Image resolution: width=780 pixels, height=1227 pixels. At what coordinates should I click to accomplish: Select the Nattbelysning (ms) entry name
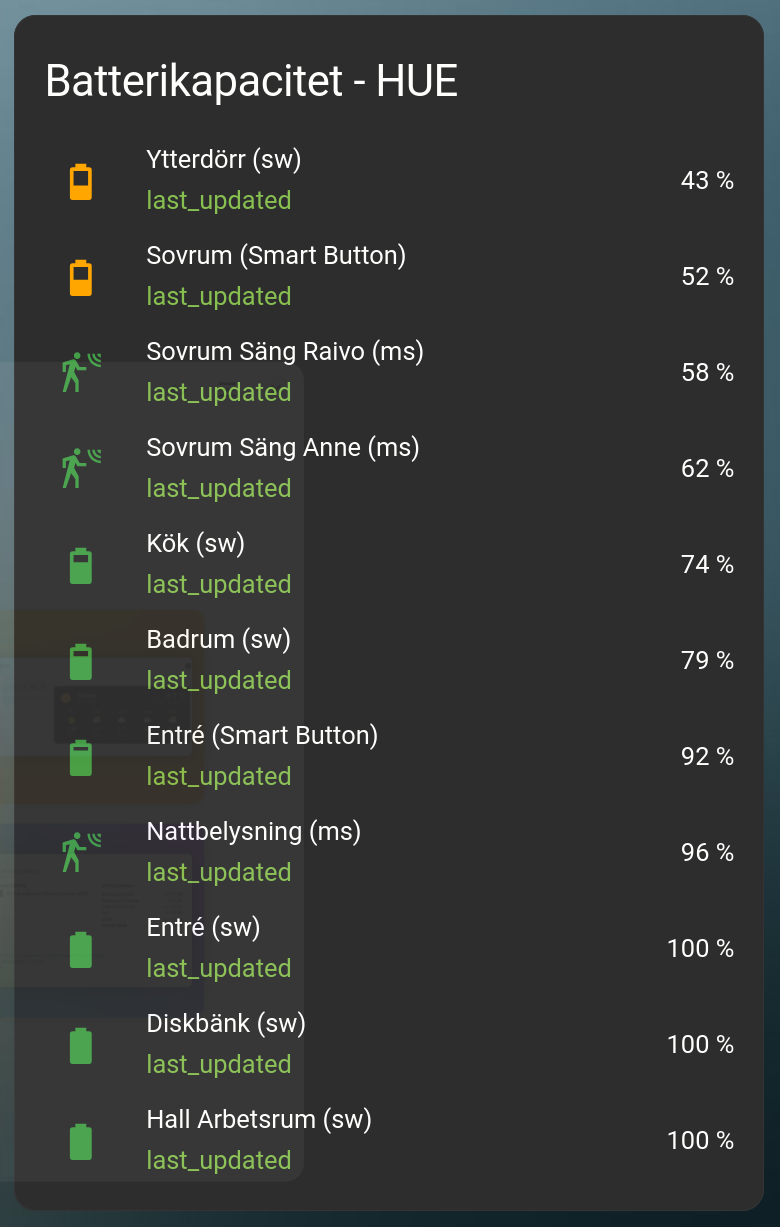[x=253, y=832]
